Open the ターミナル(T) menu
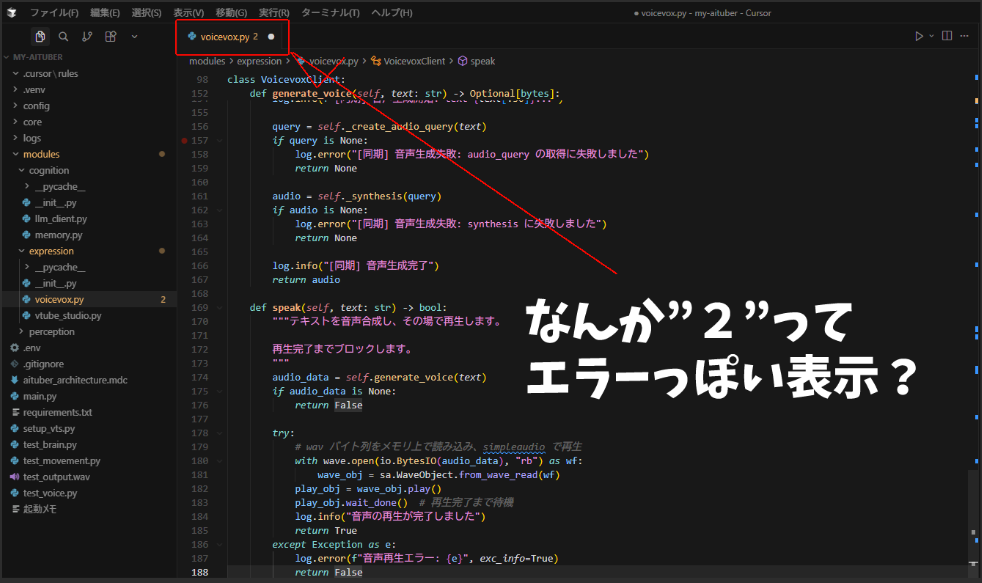982x583 pixels. click(x=330, y=13)
